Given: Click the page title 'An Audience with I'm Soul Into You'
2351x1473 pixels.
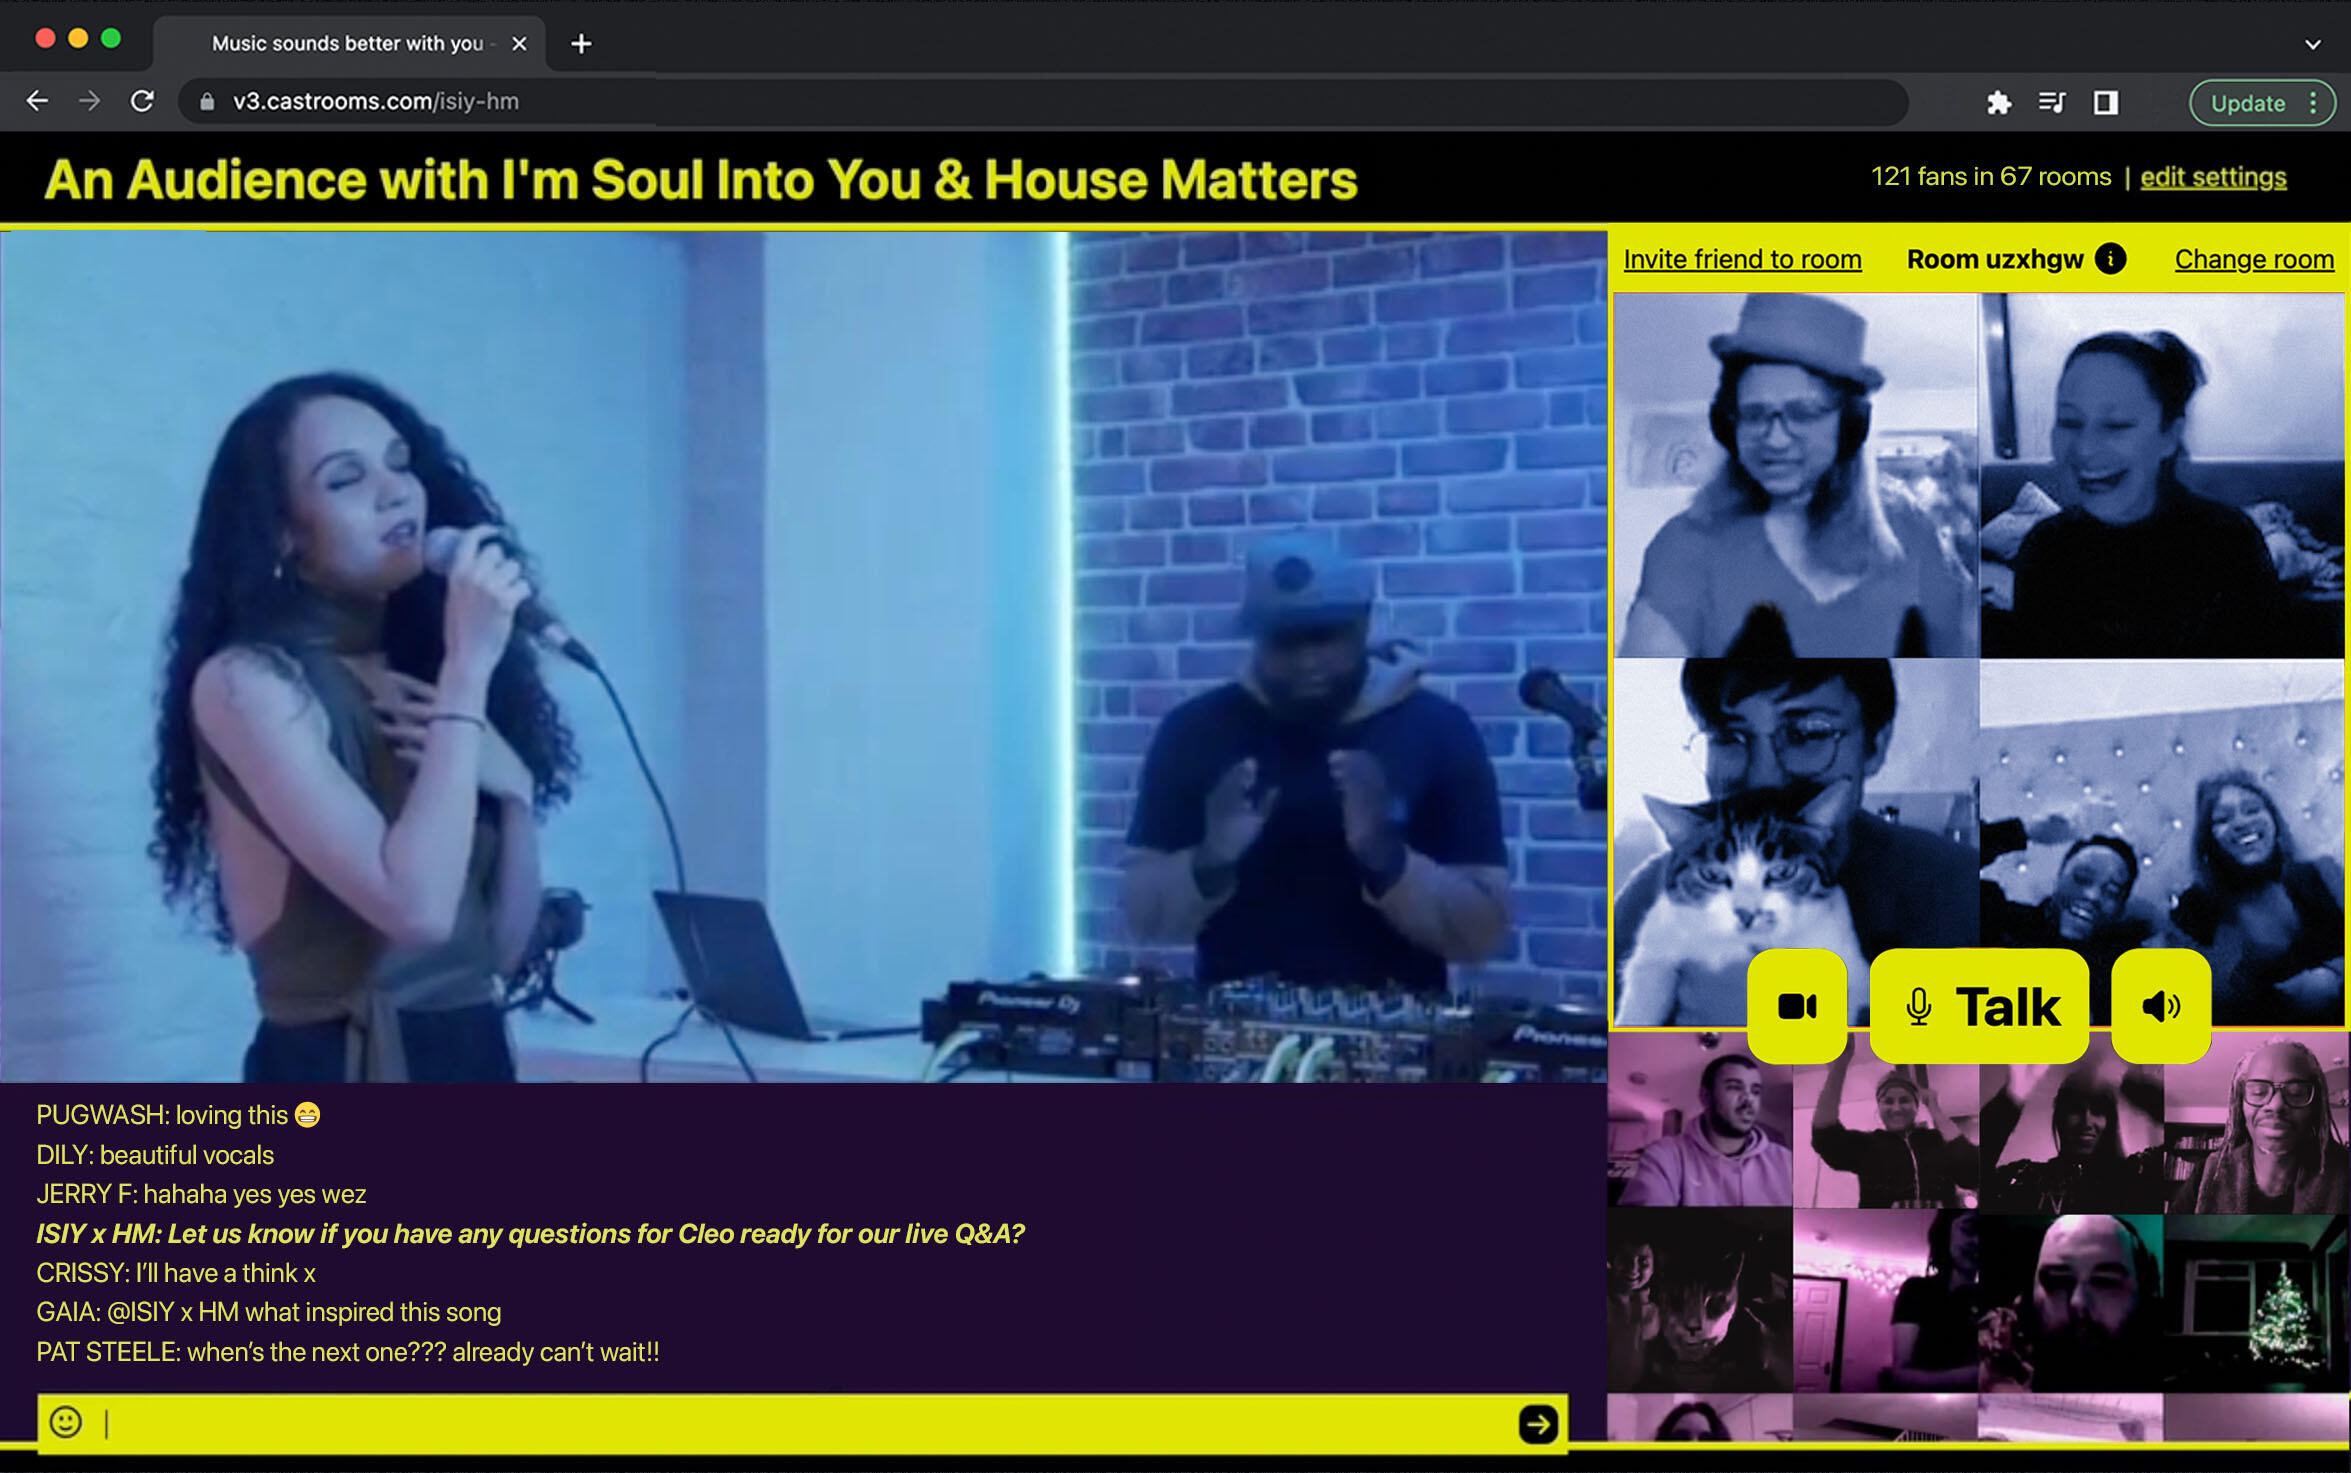Looking at the screenshot, I should (x=701, y=180).
